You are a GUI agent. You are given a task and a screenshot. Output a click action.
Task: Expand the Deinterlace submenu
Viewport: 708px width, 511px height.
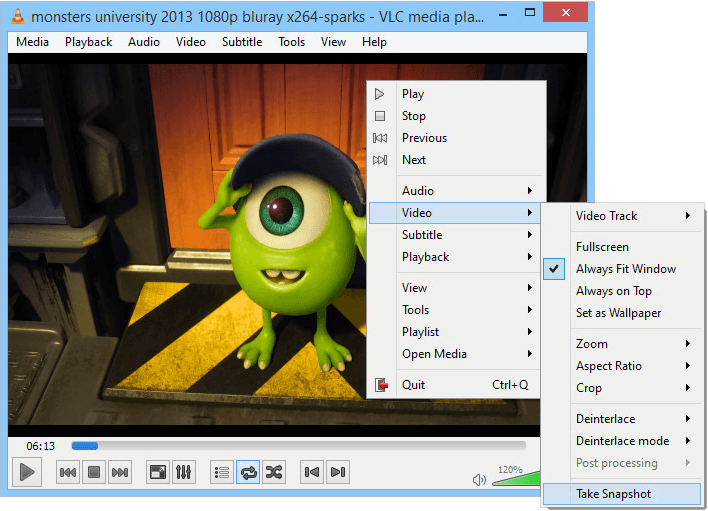coord(623,419)
